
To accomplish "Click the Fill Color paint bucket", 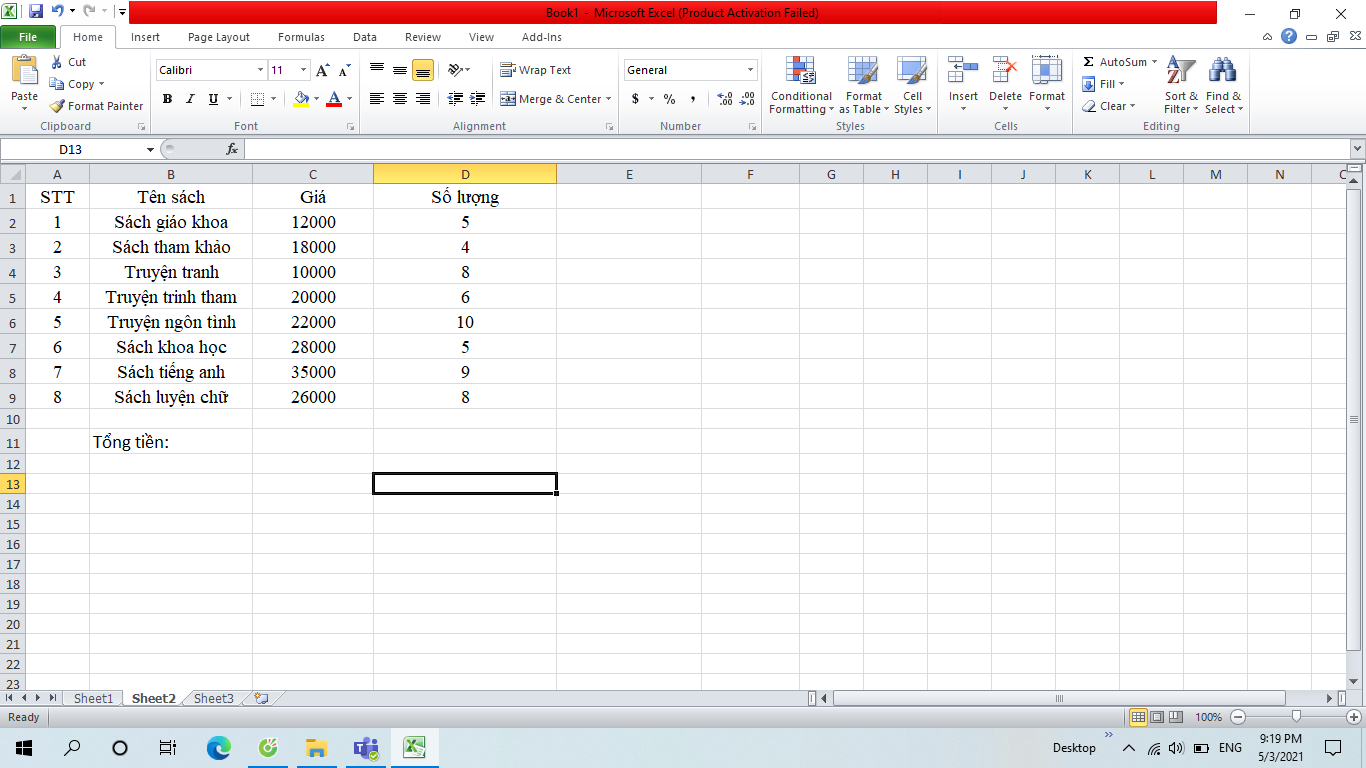I will pyautogui.click(x=302, y=99).
